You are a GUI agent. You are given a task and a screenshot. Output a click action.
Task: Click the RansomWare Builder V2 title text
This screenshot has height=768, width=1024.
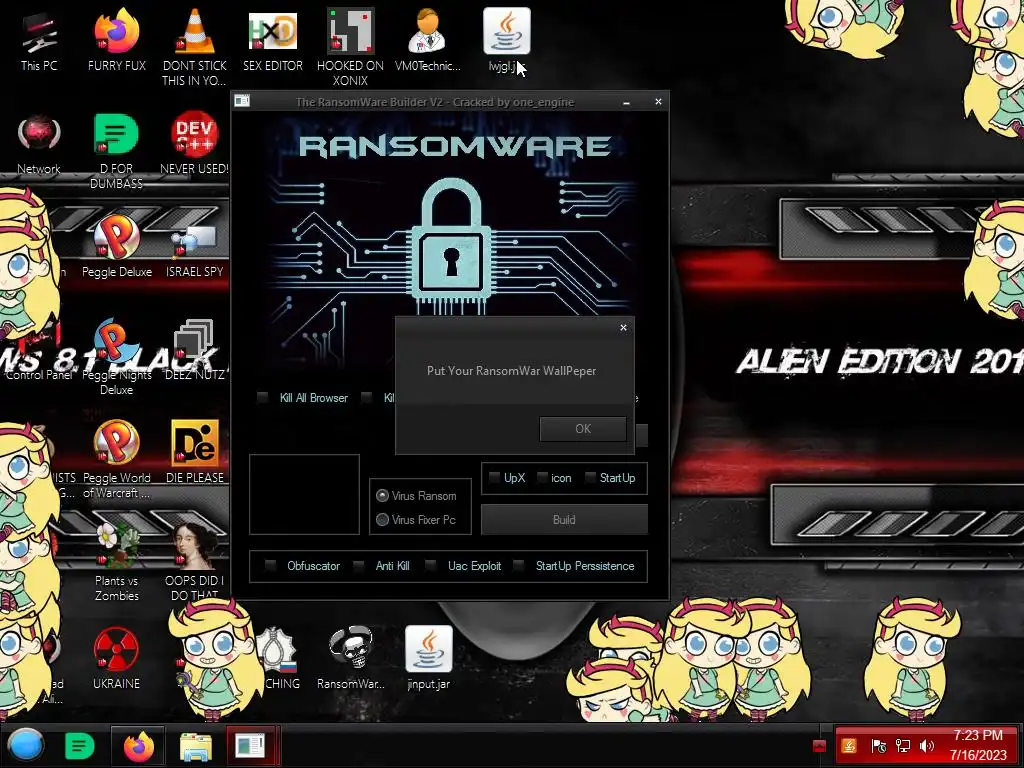[435, 102]
